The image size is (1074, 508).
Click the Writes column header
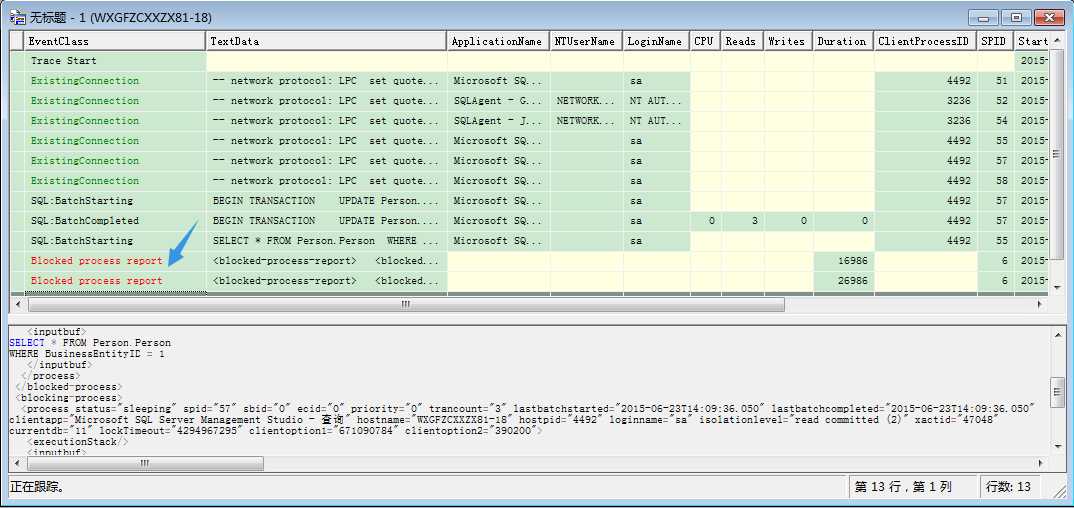[x=788, y=41]
